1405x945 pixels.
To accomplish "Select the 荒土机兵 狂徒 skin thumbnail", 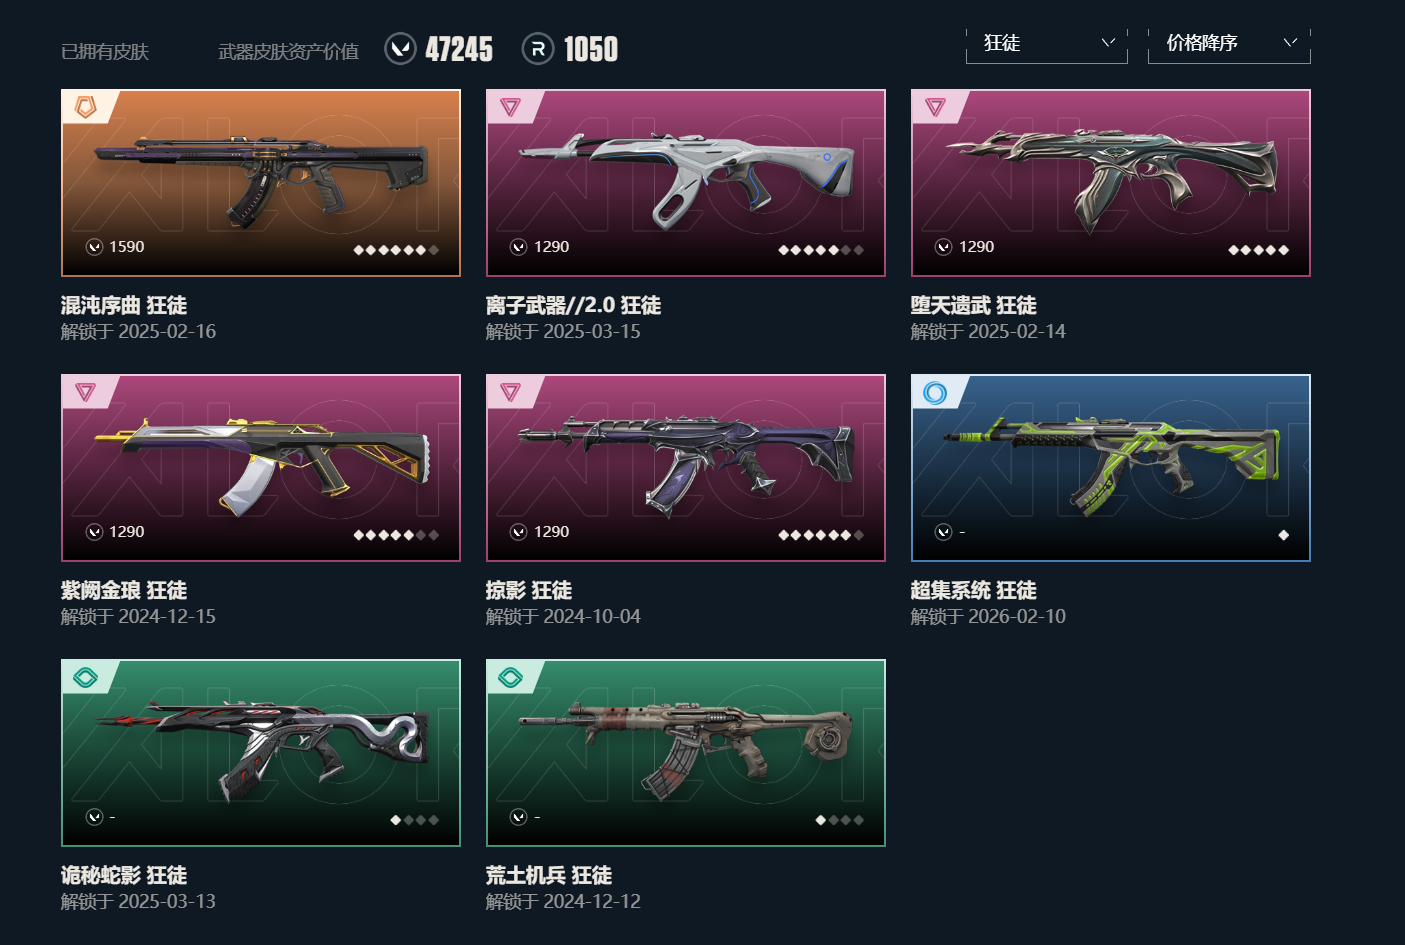I will tap(686, 753).
